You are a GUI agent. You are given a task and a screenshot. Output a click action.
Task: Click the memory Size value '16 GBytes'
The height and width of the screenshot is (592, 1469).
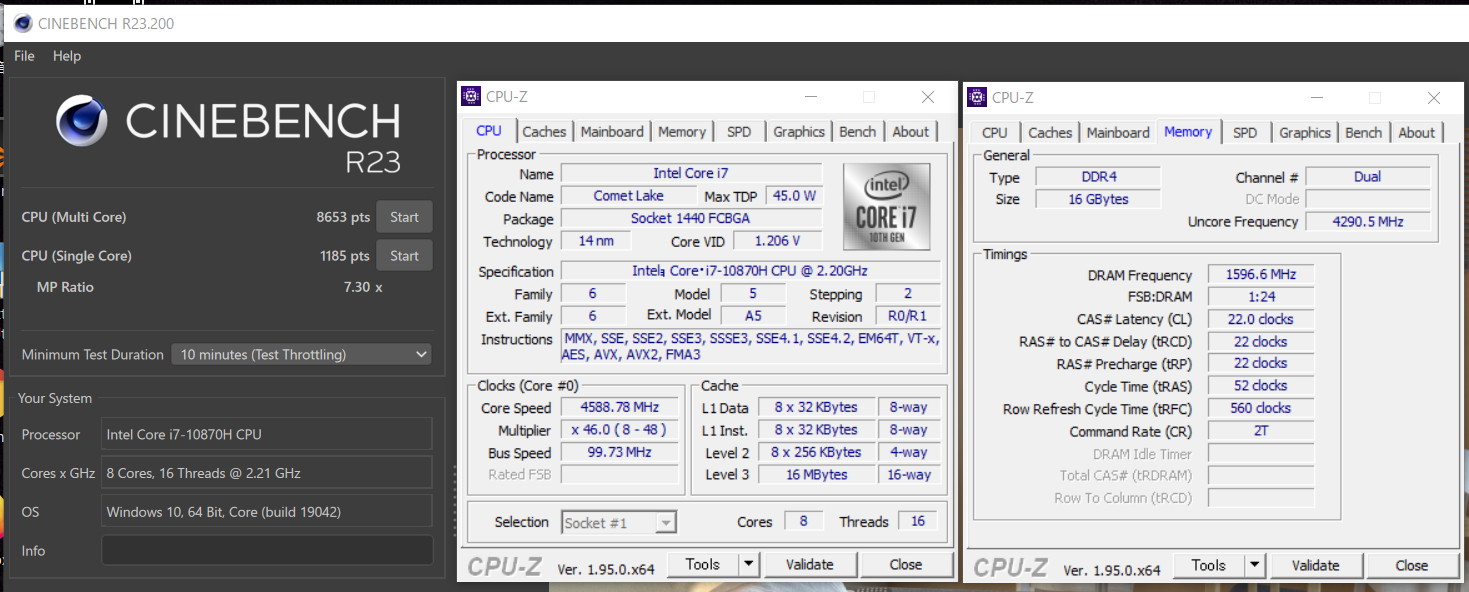coord(1098,199)
